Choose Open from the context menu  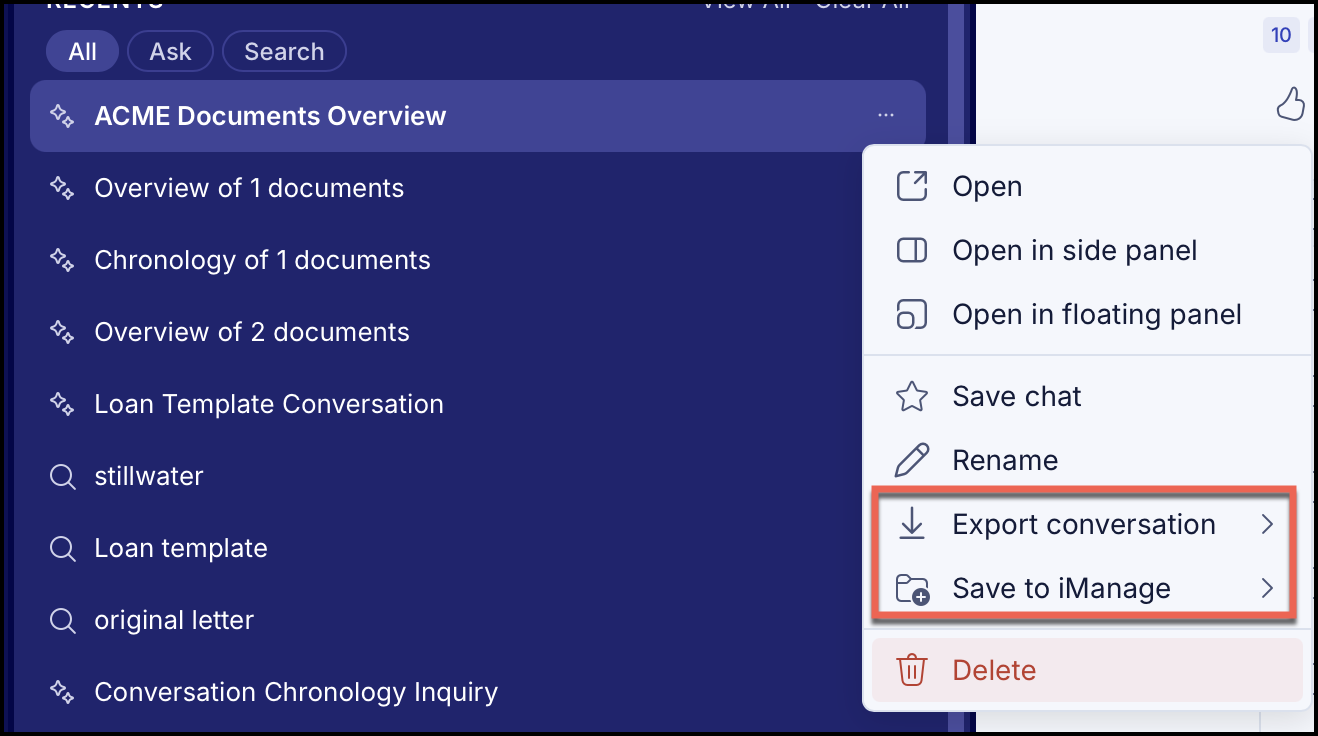(x=1087, y=187)
